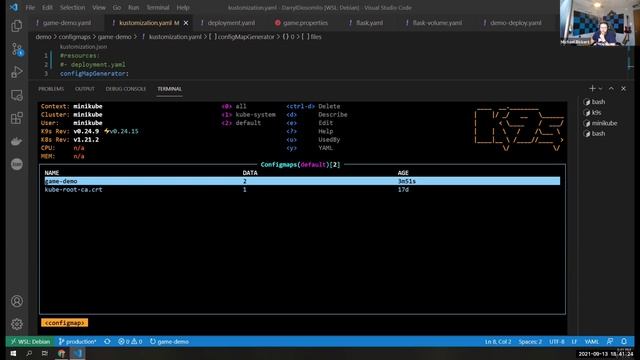This screenshot has height=360, width=640.
Task: Open the File menu
Action: (30, 7)
